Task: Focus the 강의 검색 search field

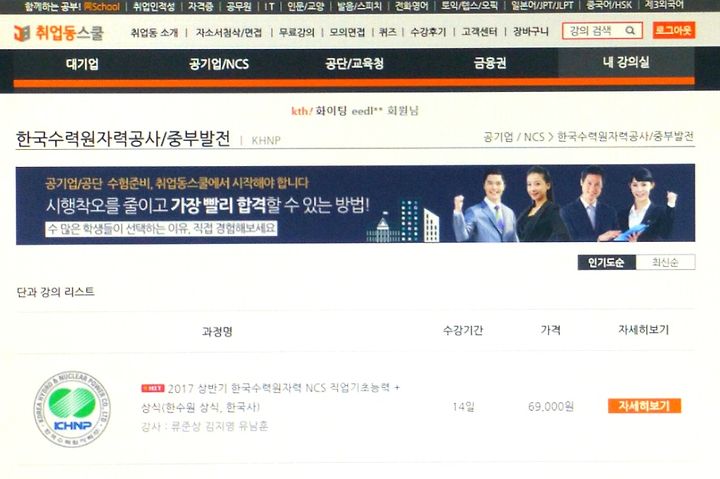Action: pos(602,31)
